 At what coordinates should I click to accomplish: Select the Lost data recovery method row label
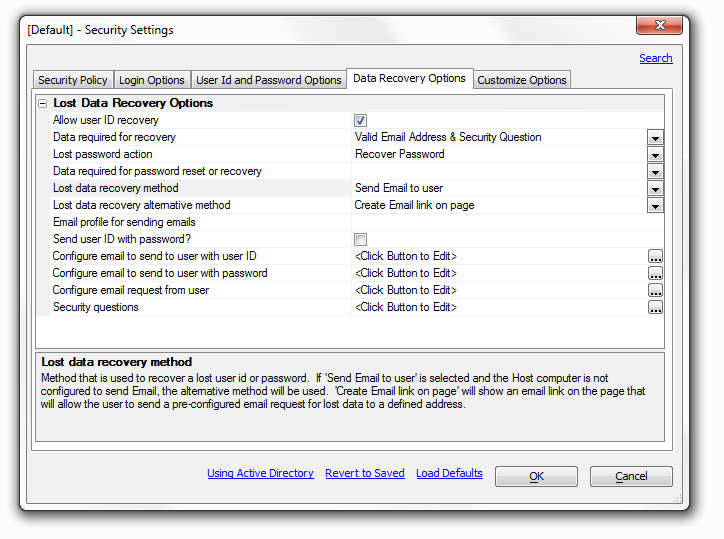click(115, 188)
